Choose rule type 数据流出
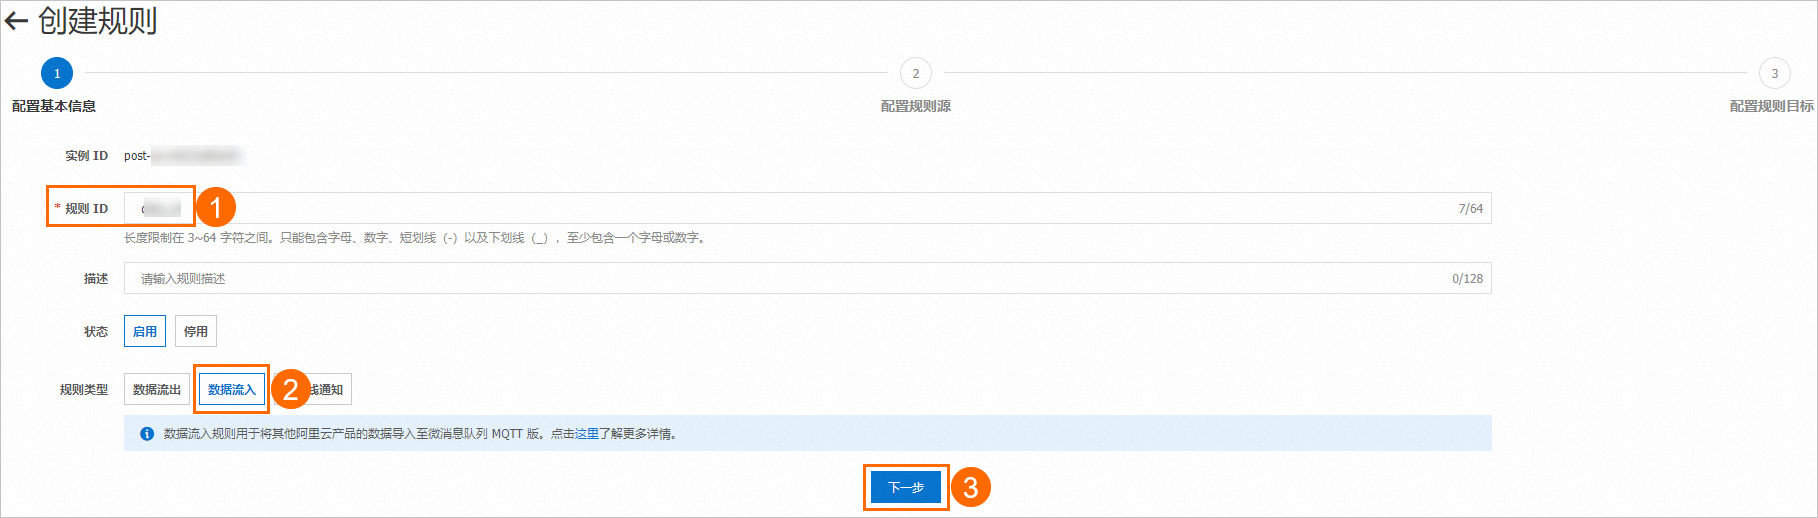 (157, 389)
